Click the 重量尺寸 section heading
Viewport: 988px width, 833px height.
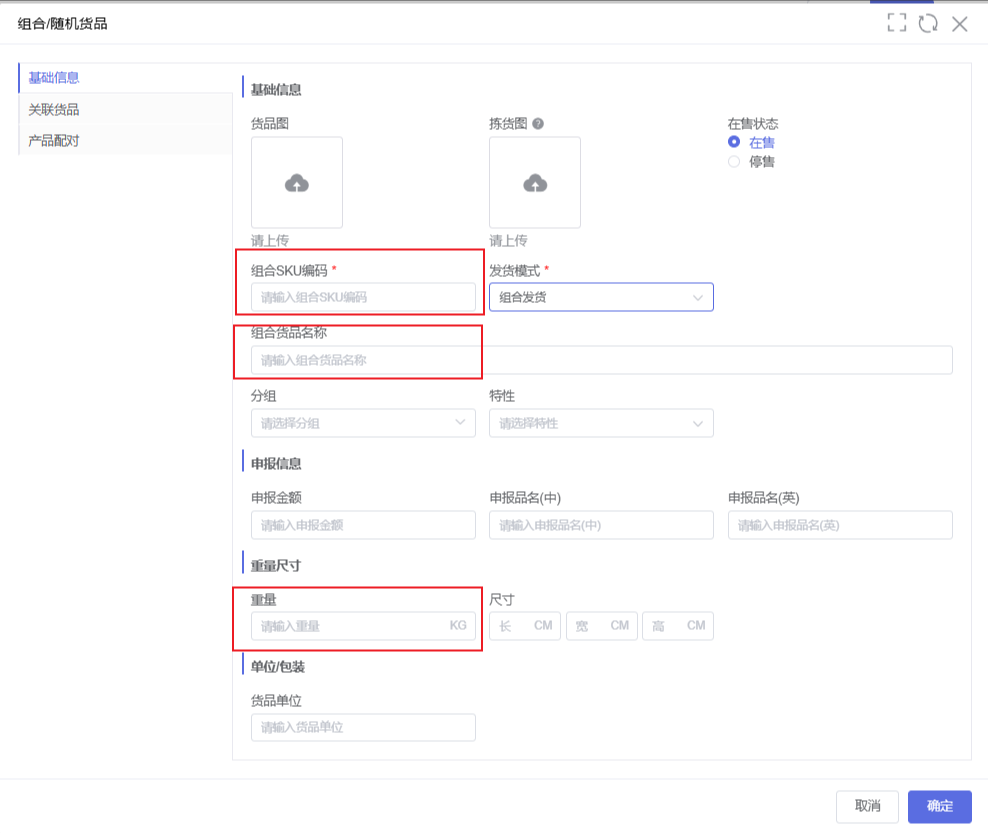point(276,565)
